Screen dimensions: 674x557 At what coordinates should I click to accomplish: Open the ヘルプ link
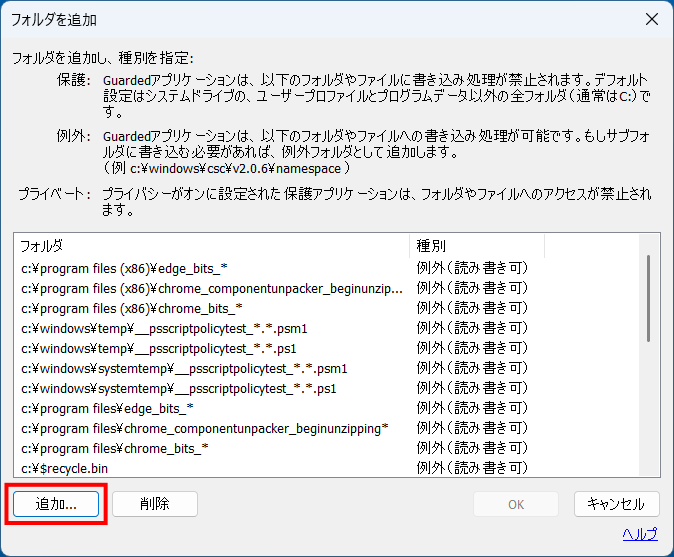click(640, 534)
